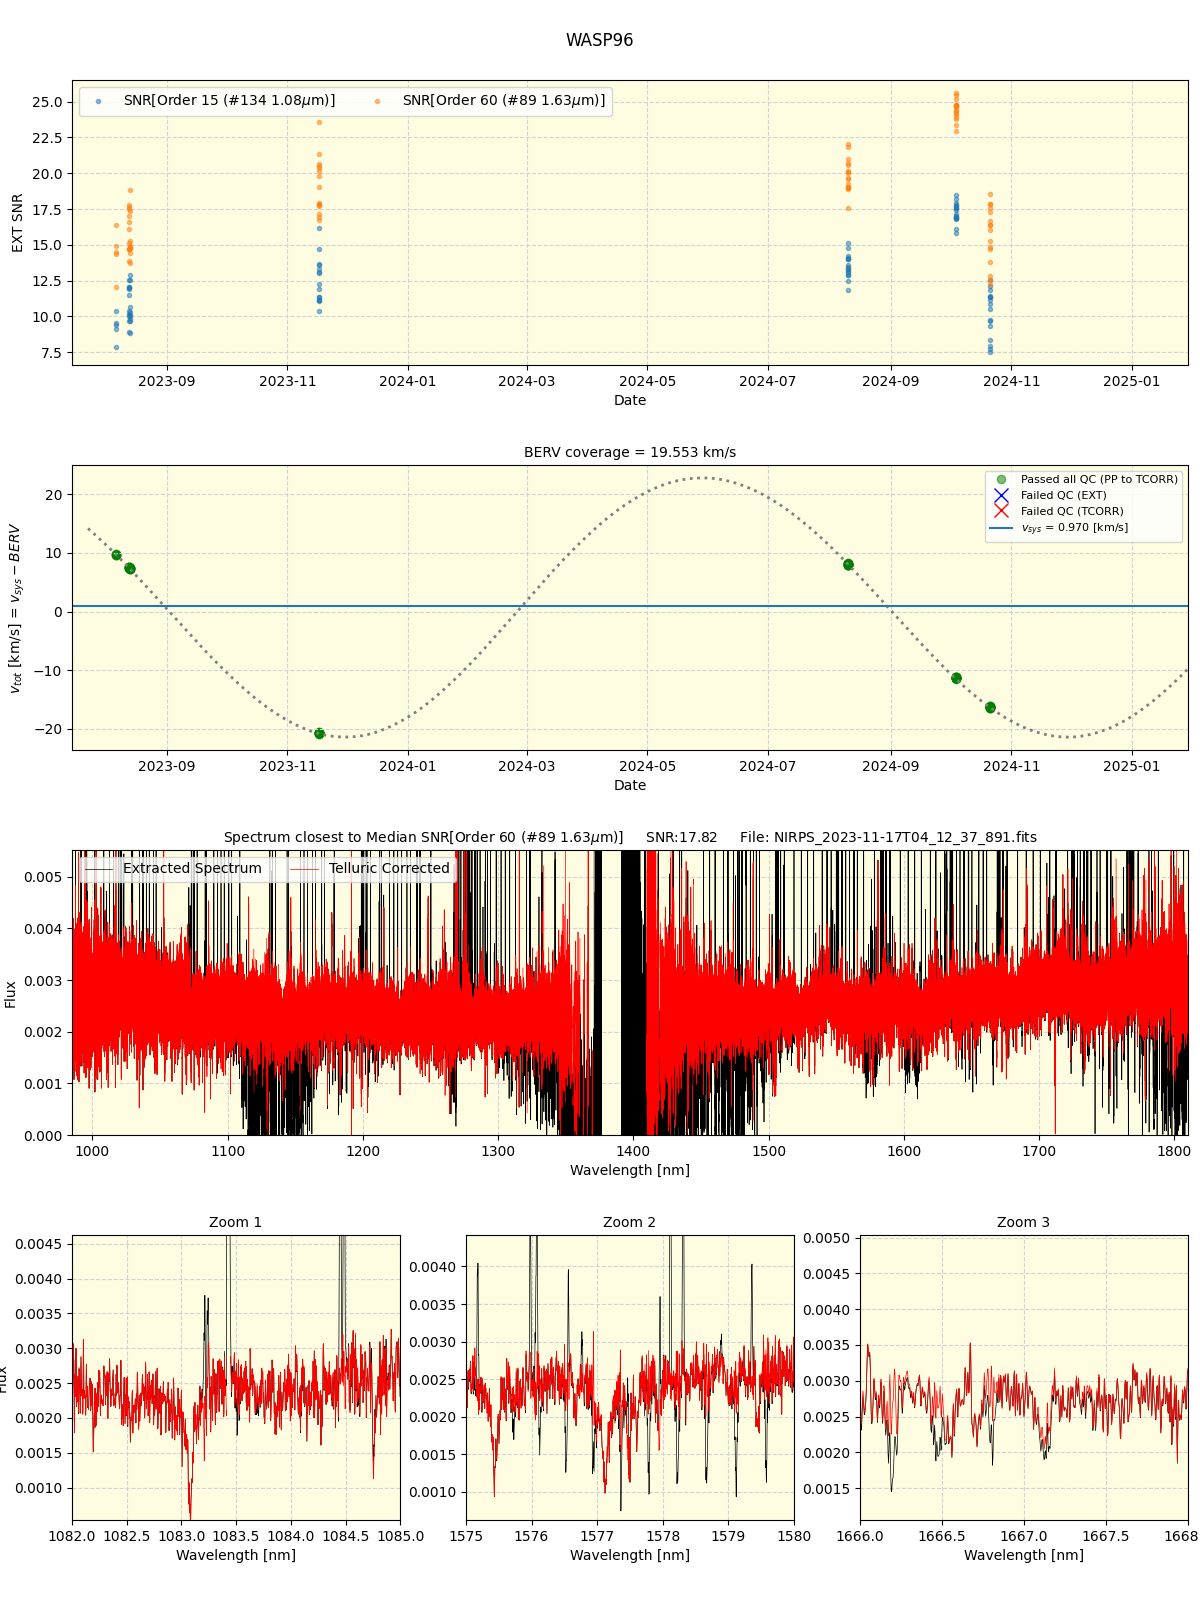Click the Zoom 1 subplot title

coord(235,1223)
